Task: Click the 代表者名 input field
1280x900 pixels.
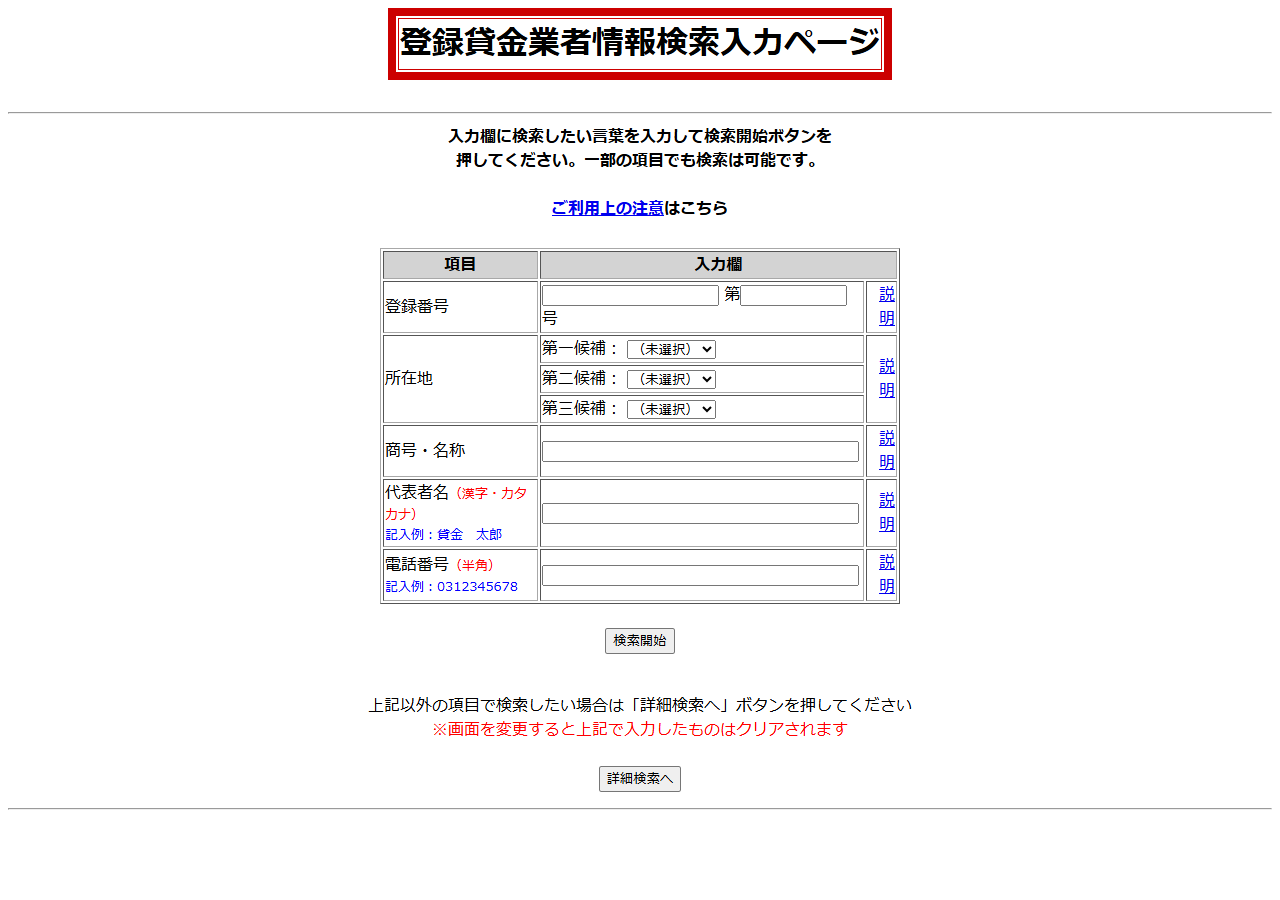Action: 700,514
